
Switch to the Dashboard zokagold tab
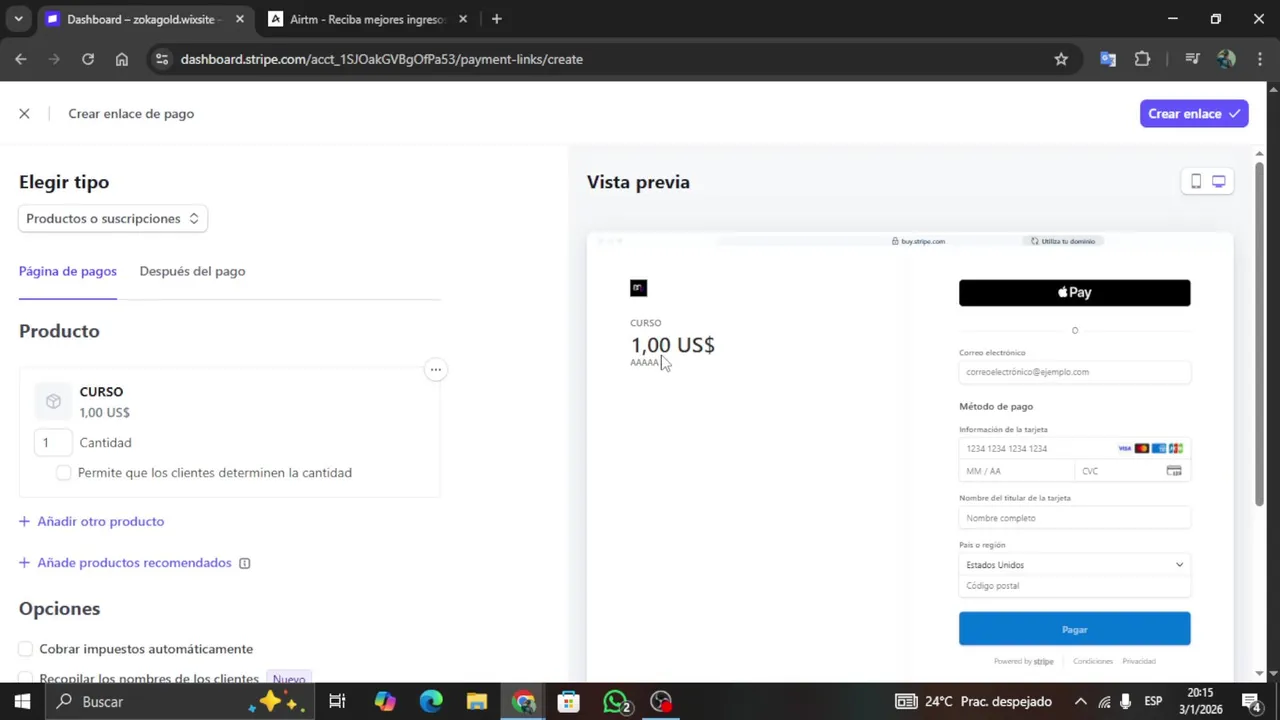[145, 19]
